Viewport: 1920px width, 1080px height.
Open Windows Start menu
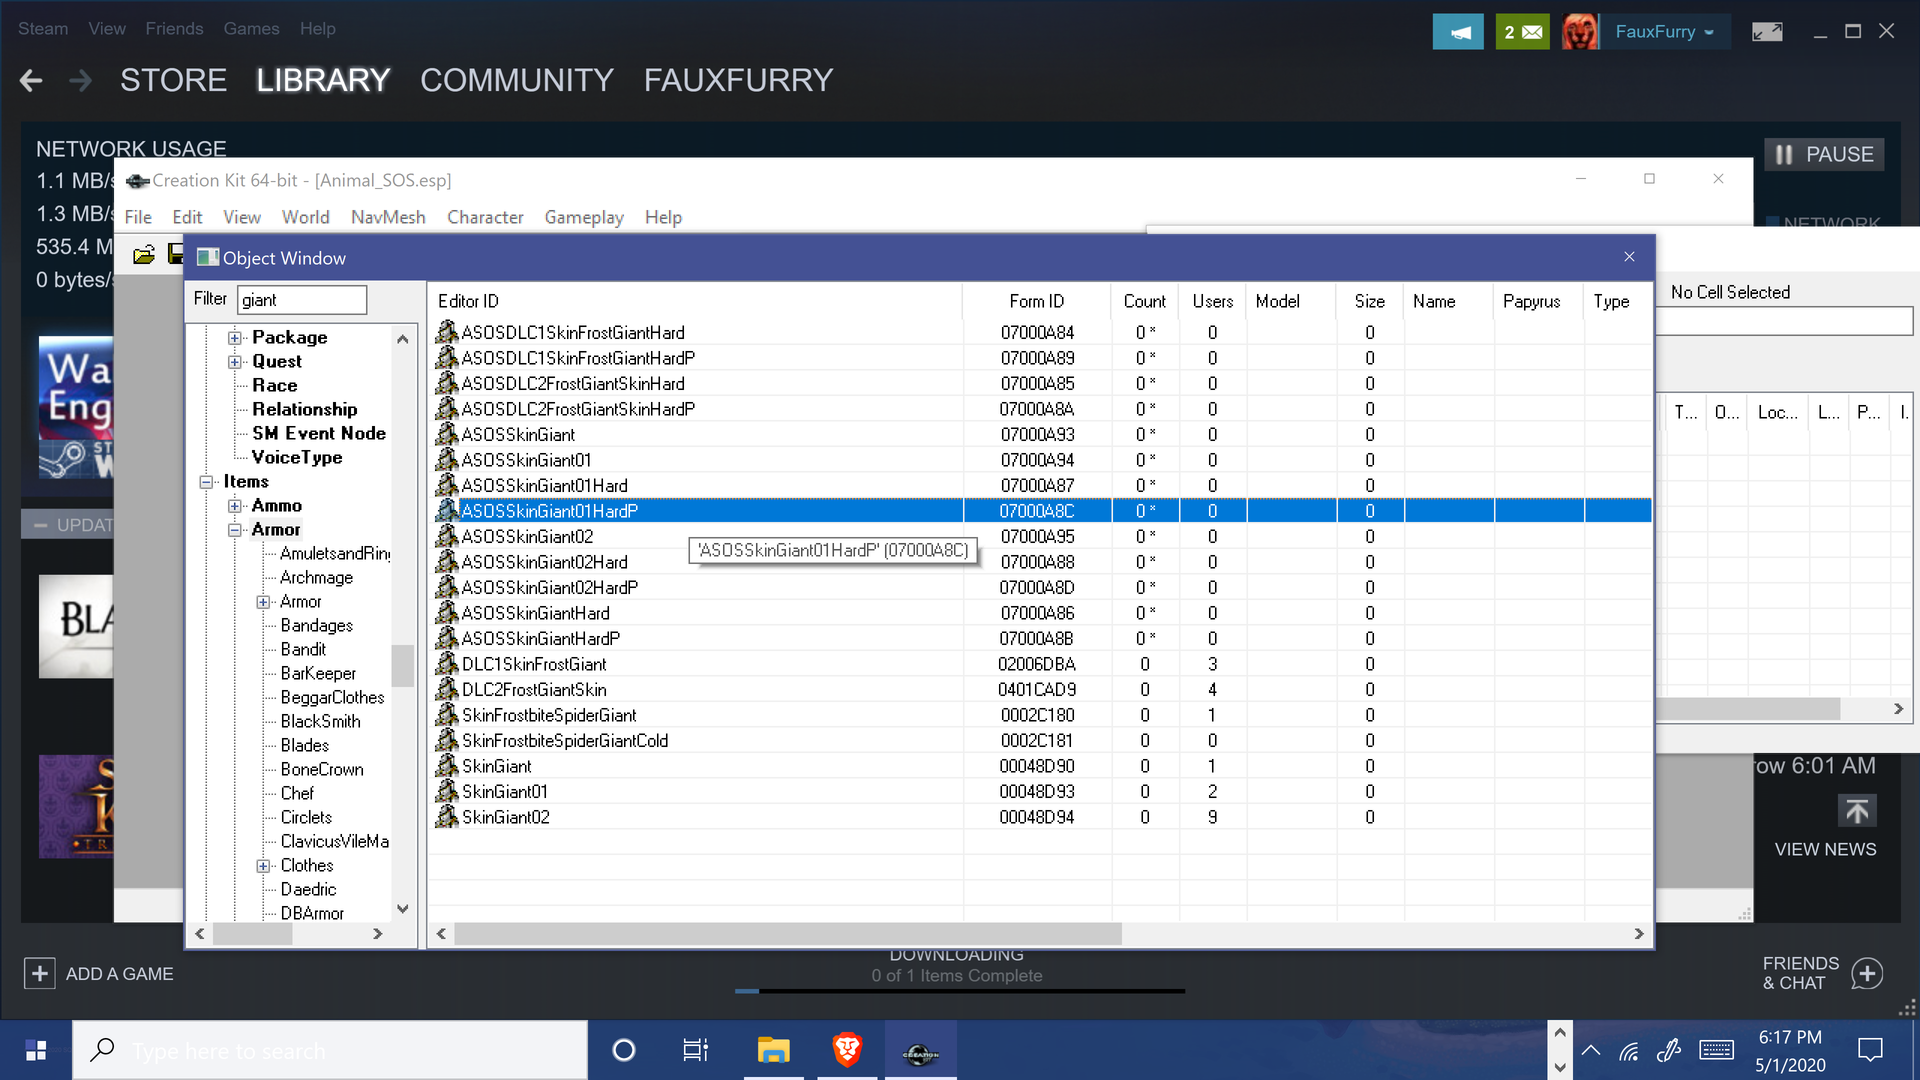[36, 1050]
